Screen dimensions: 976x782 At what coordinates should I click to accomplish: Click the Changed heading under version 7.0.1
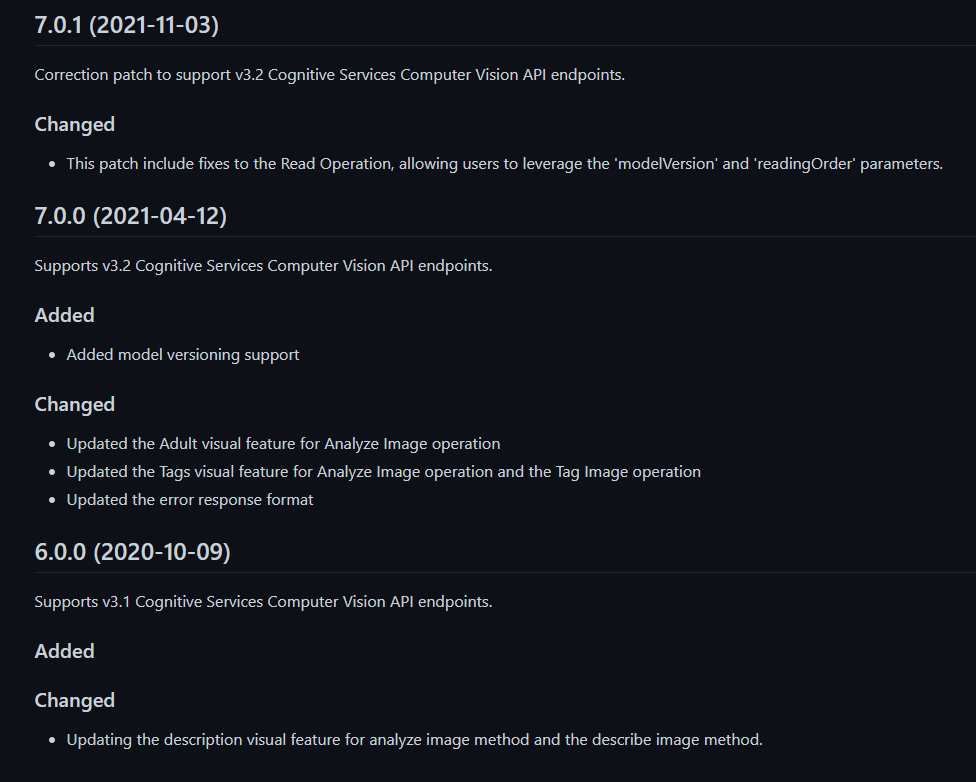(x=75, y=125)
